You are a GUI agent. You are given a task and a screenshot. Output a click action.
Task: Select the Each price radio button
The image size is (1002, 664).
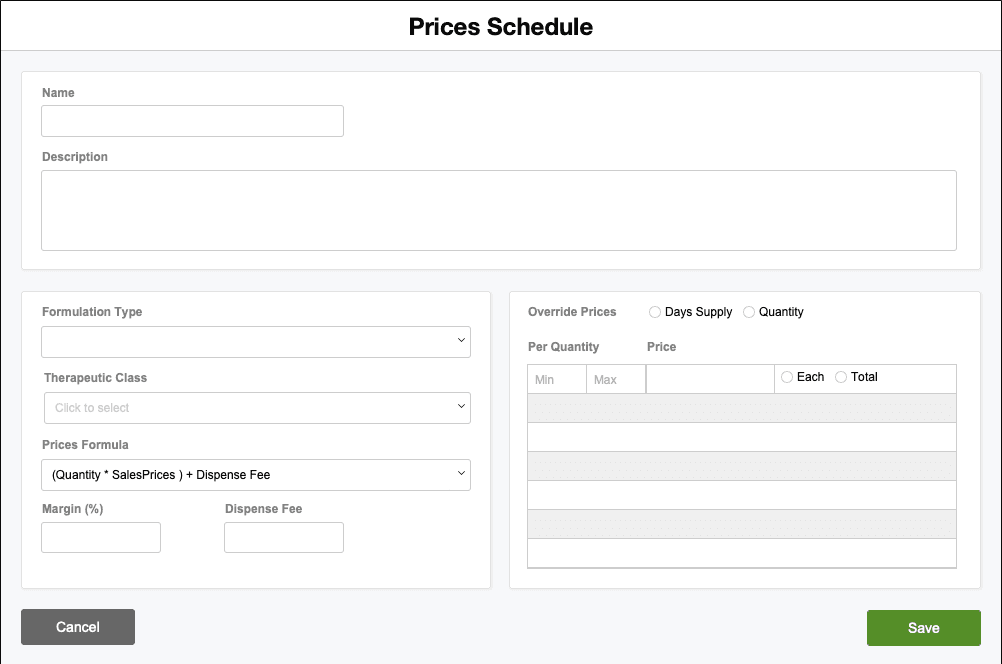pos(787,377)
